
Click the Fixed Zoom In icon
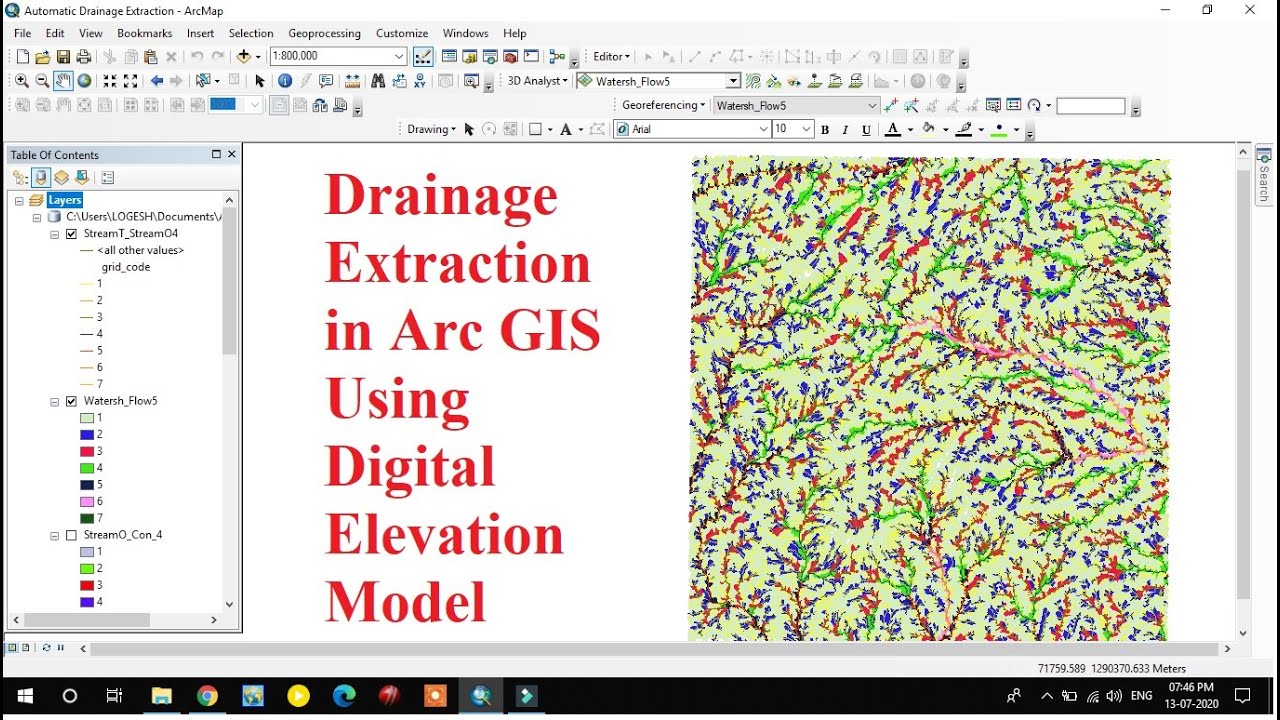coord(110,81)
